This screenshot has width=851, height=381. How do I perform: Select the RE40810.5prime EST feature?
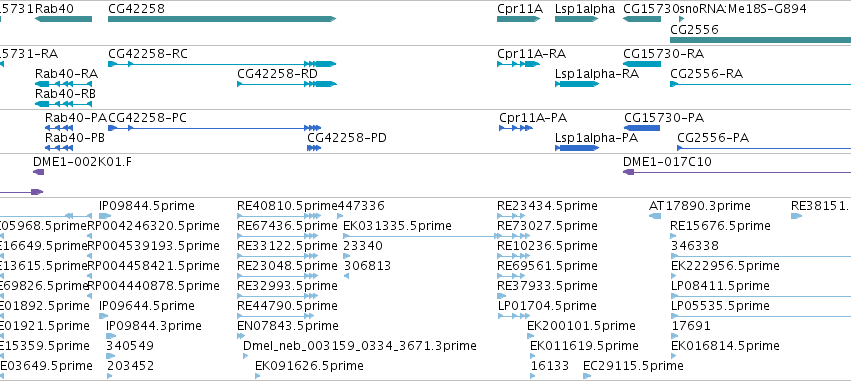(x=279, y=216)
